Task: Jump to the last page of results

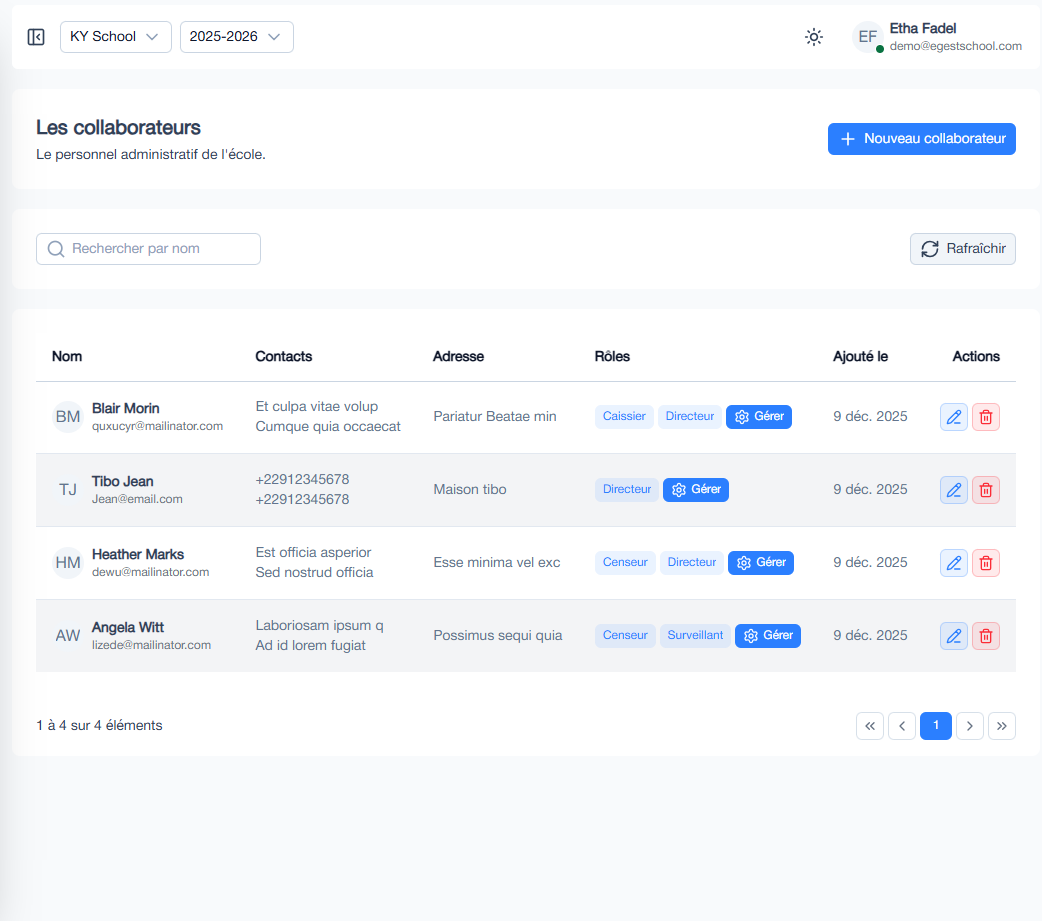Action: (x=1001, y=726)
